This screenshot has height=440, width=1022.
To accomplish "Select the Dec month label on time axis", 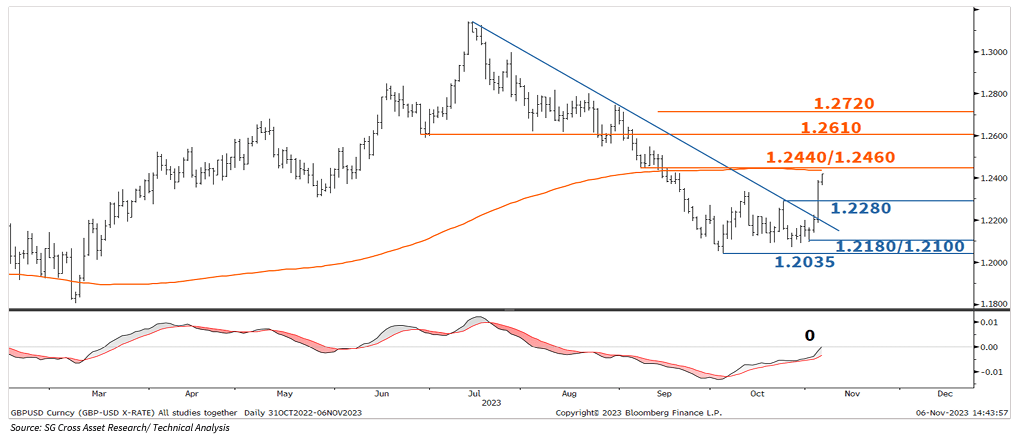I will (x=944, y=394).
